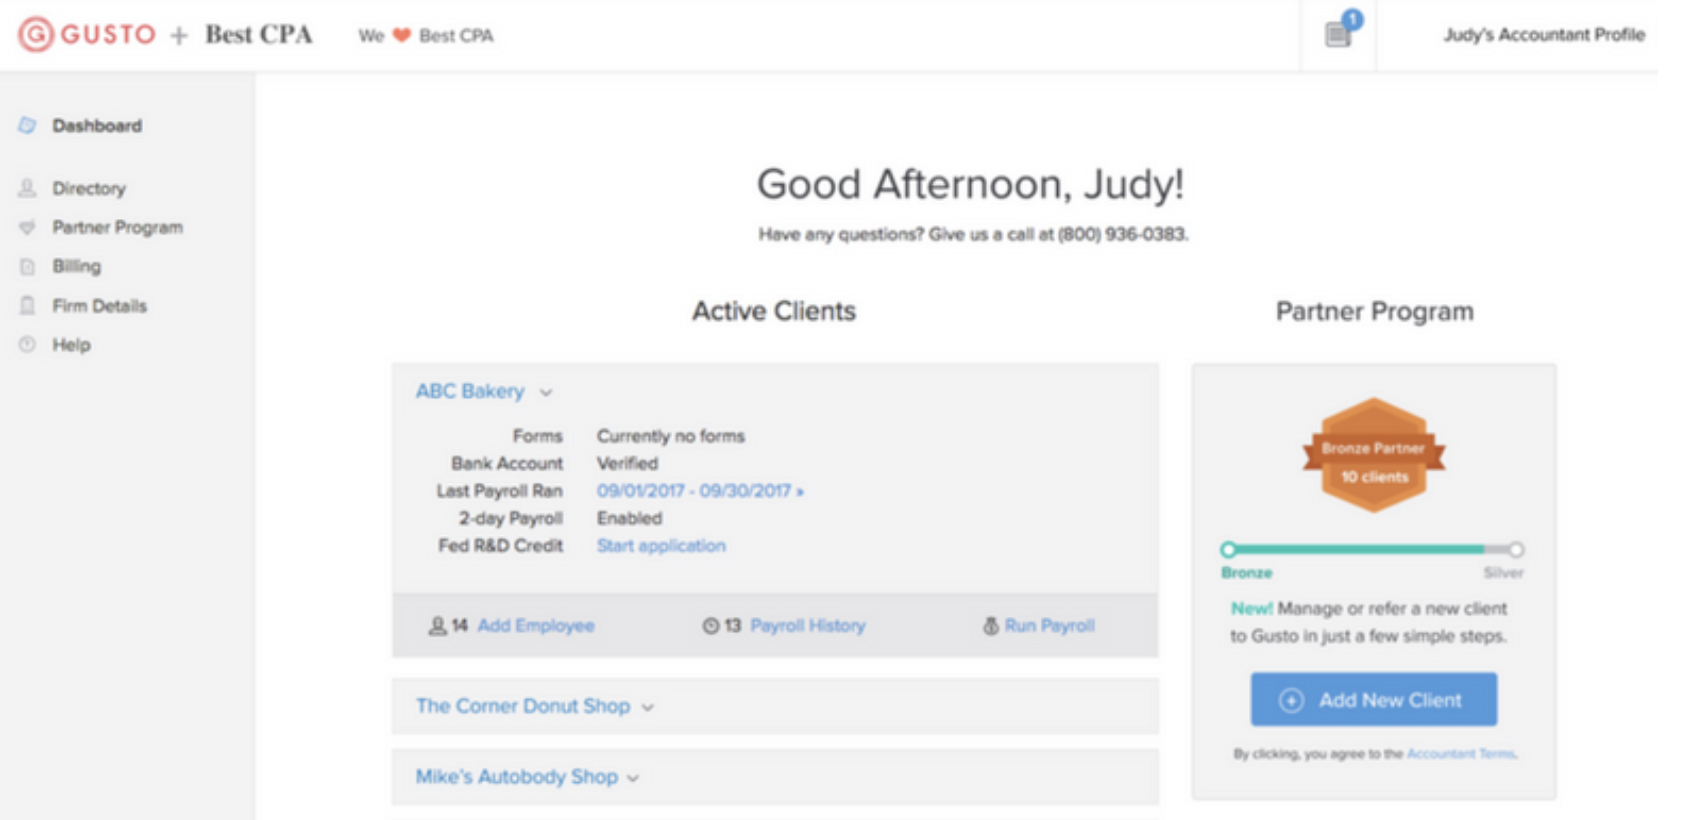Collapse the ABC Bakery client chevron
The height and width of the screenshot is (820, 1702).
pyautogui.click(x=546, y=393)
